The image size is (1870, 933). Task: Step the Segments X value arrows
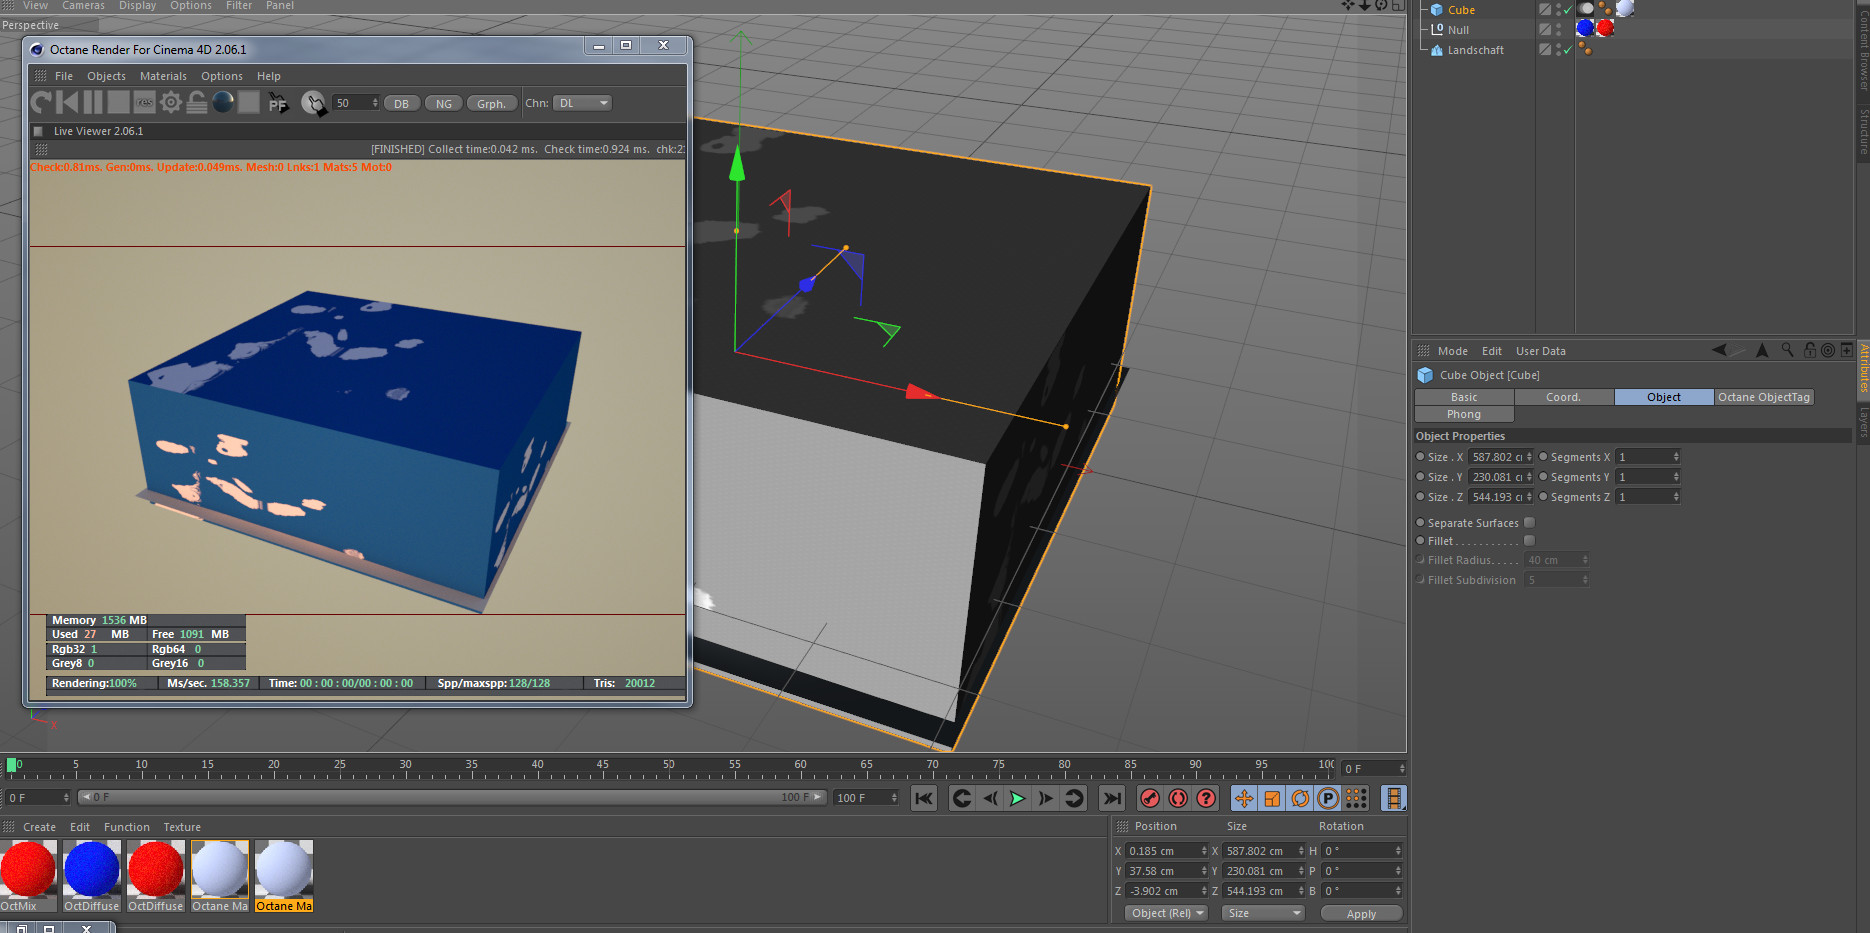pos(1676,457)
